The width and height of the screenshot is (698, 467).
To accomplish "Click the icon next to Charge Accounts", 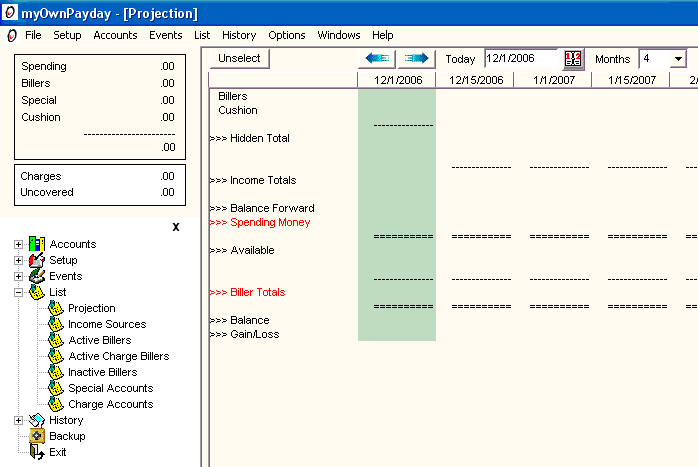I will click(56, 404).
